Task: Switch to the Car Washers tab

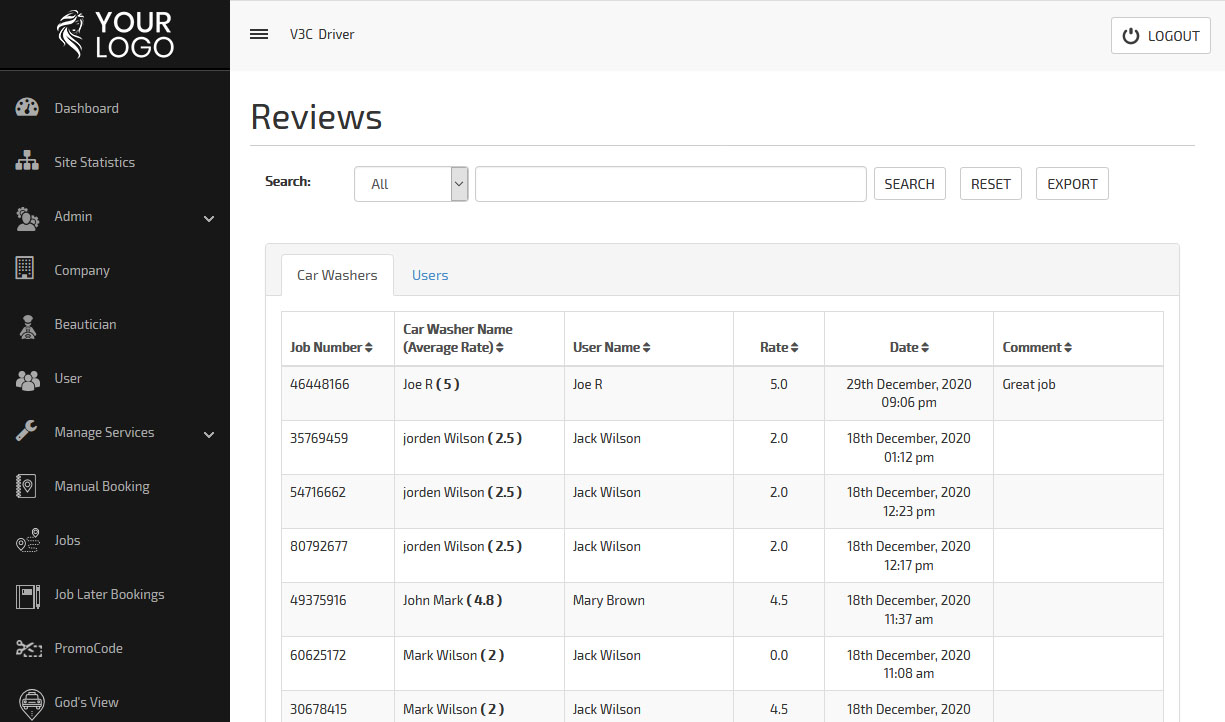Action: pos(337,275)
